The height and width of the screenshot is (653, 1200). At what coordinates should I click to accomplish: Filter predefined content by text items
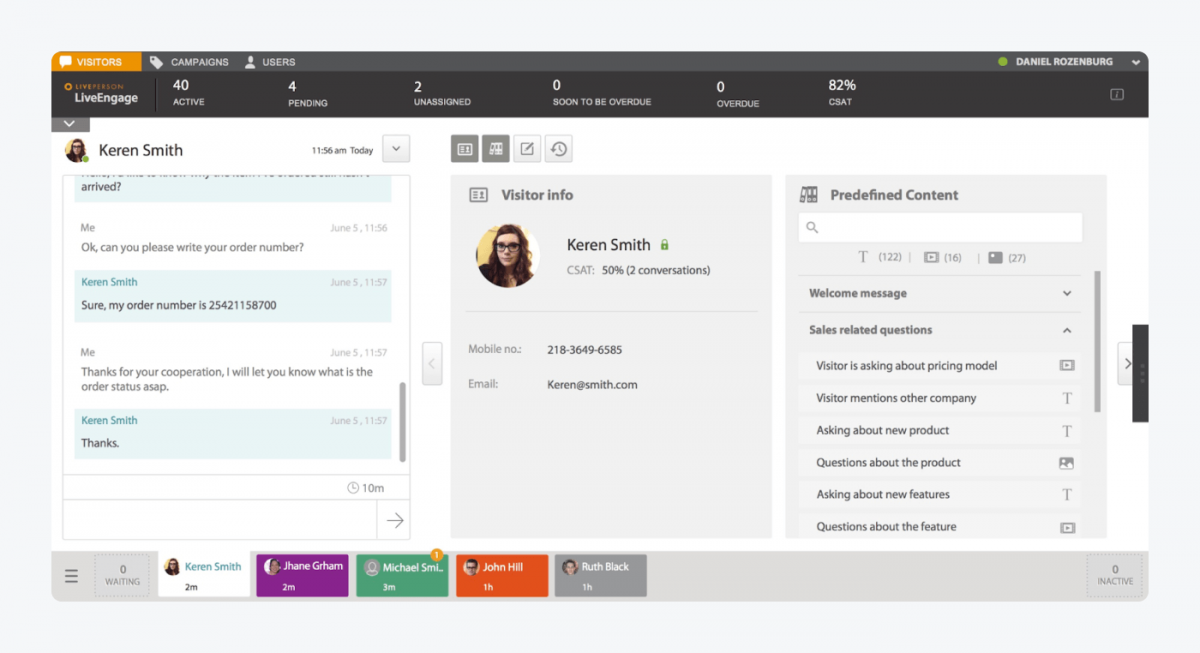click(863, 257)
